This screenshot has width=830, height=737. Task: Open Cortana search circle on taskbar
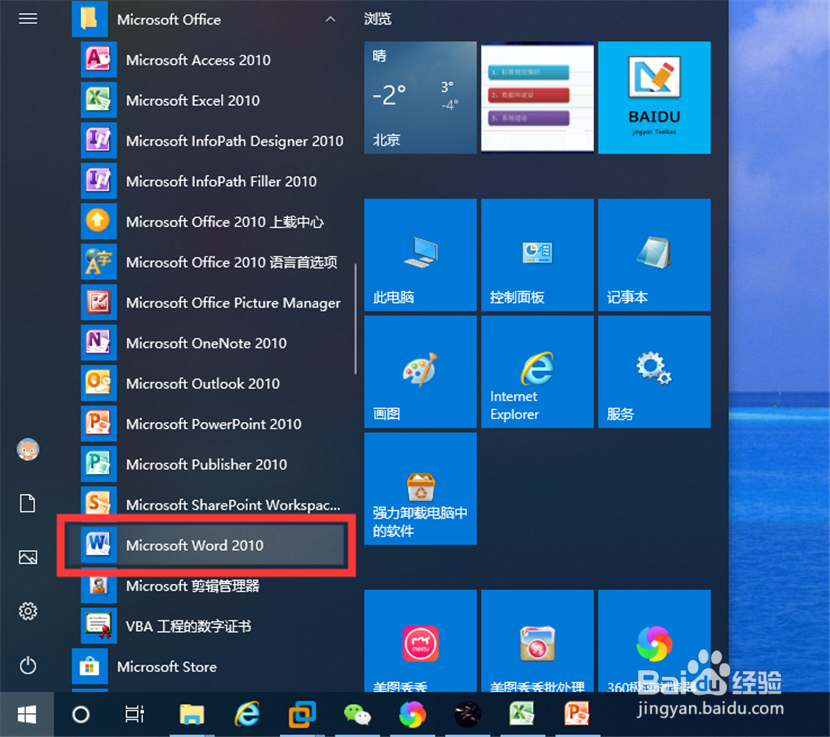80,715
